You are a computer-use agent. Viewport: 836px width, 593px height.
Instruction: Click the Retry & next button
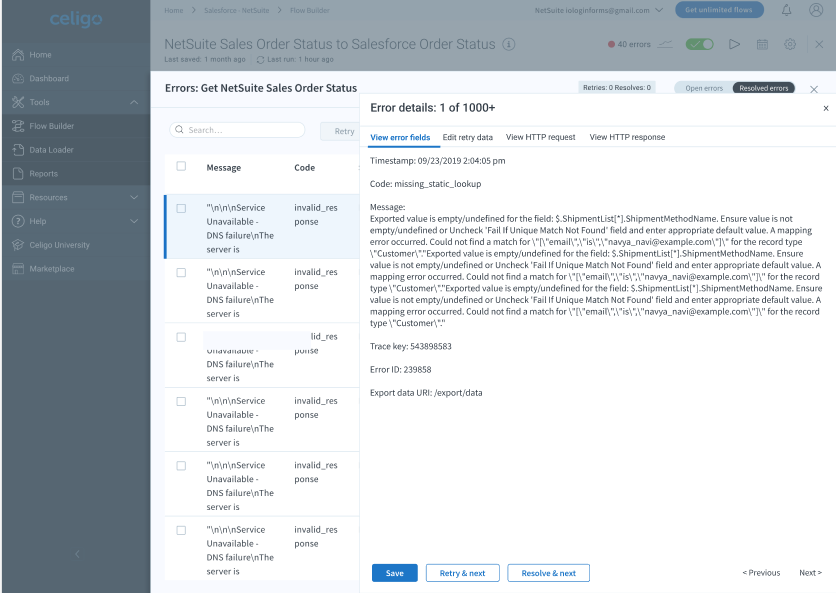click(462, 573)
